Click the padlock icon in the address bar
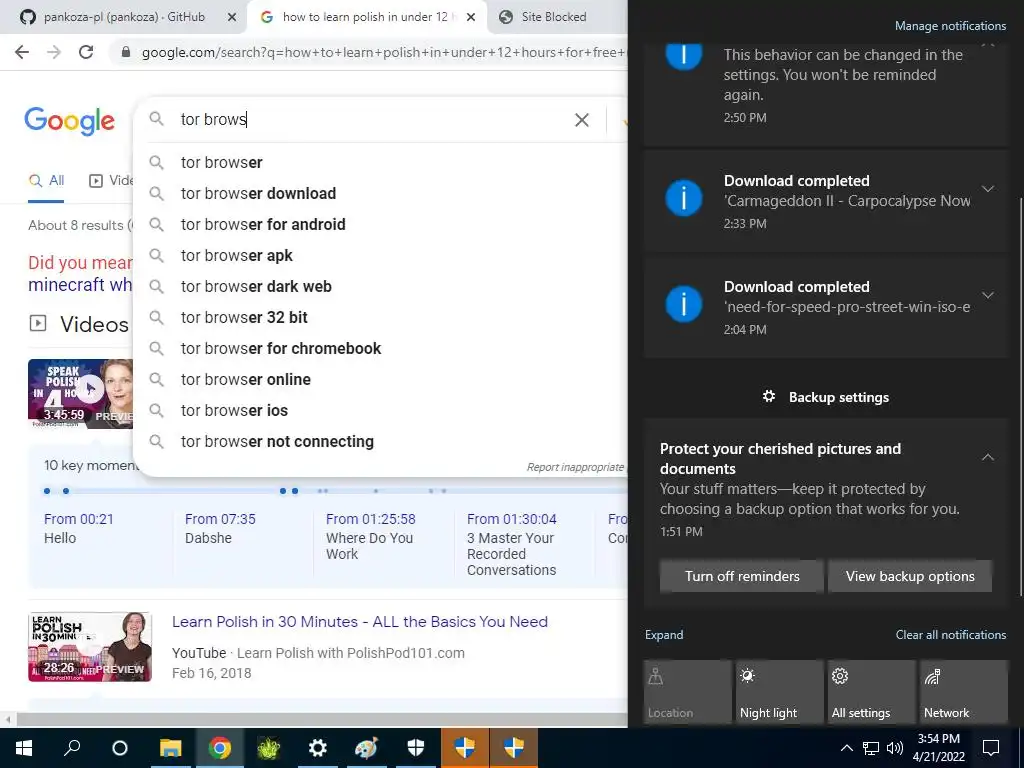This screenshot has width=1024, height=768. [x=126, y=52]
